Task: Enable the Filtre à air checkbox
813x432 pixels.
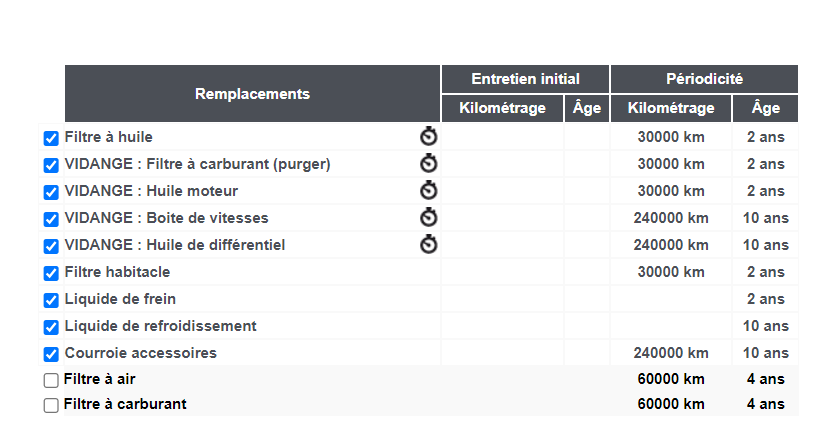Action: (51, 380)
